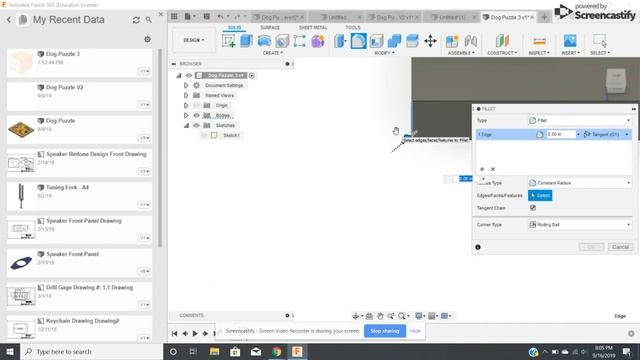This screenshot has width=640, height=360.
Task: Click Cancel in the Fillet dialog
Action: pos(620,247)
